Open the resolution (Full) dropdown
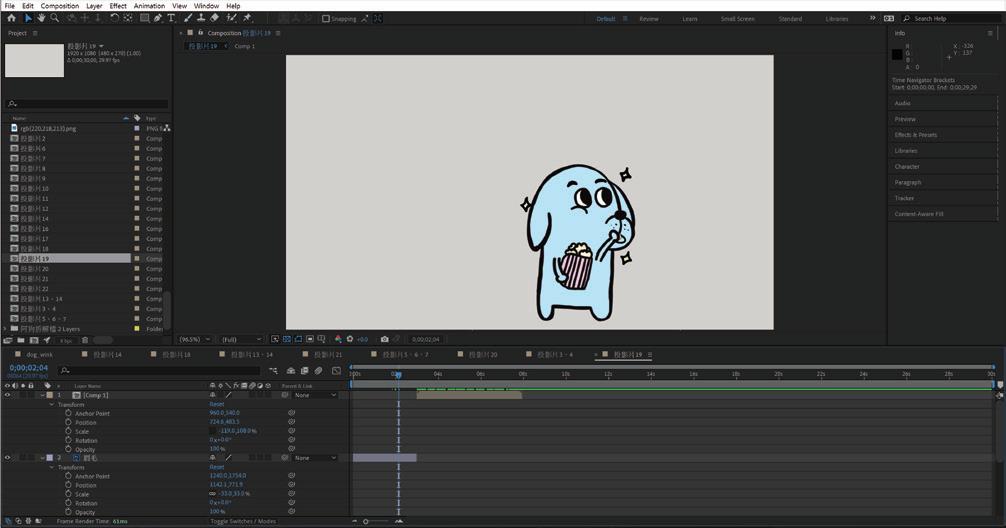1006x528 pixels. pyautogui.click(x=243, y=339)
